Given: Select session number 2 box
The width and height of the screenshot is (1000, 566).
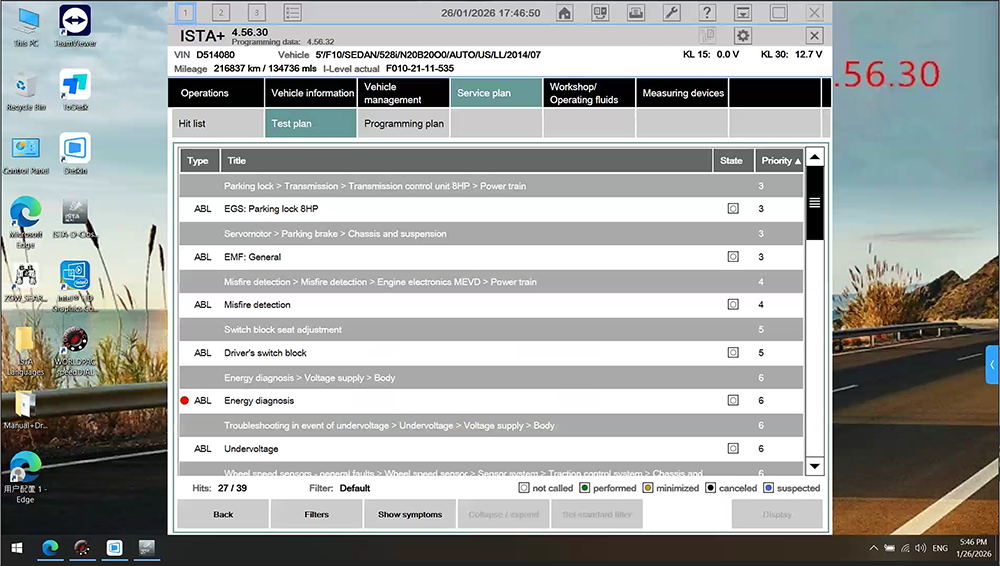Looking at the screenshot, I should point(221,13).
